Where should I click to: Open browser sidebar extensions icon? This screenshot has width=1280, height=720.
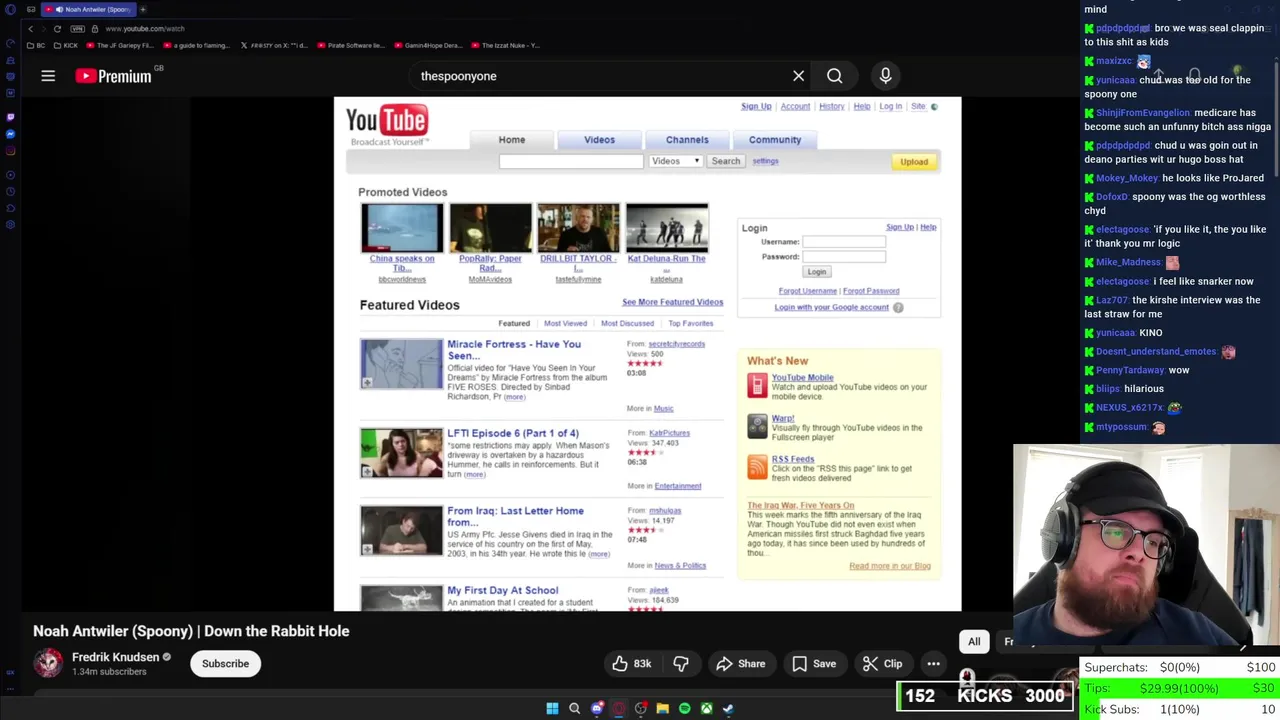pyautogui.click(x=10, y=208)
